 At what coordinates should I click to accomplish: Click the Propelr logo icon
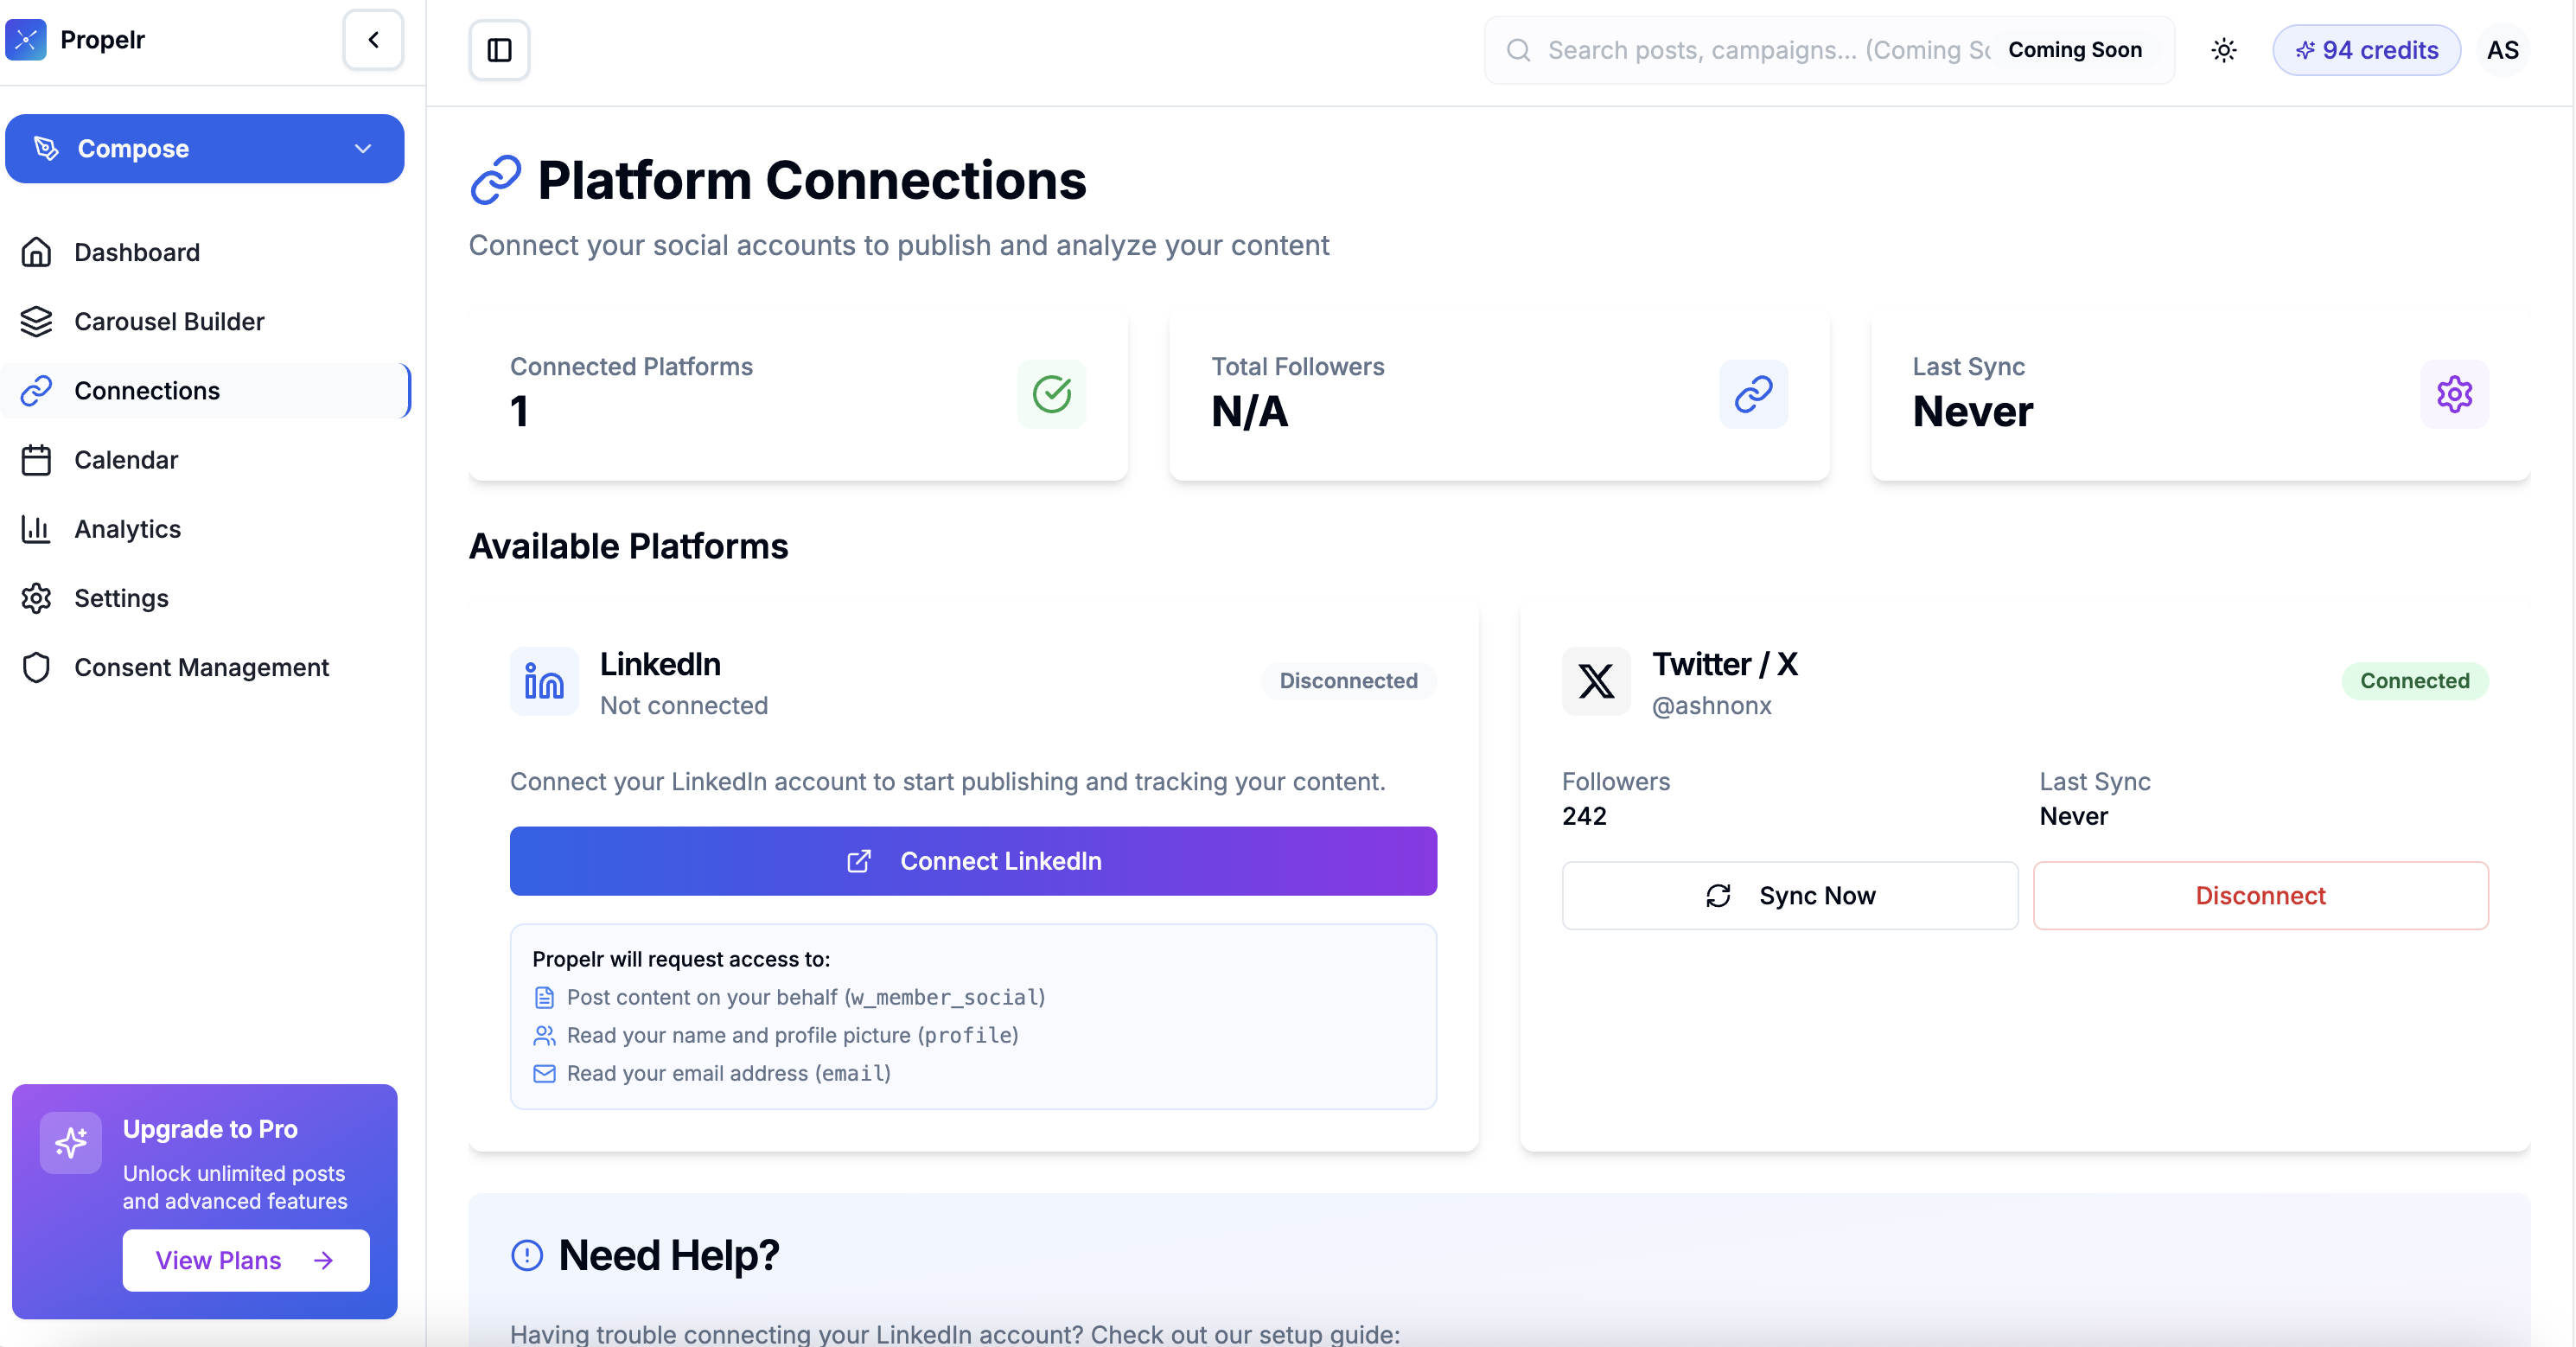26,40
